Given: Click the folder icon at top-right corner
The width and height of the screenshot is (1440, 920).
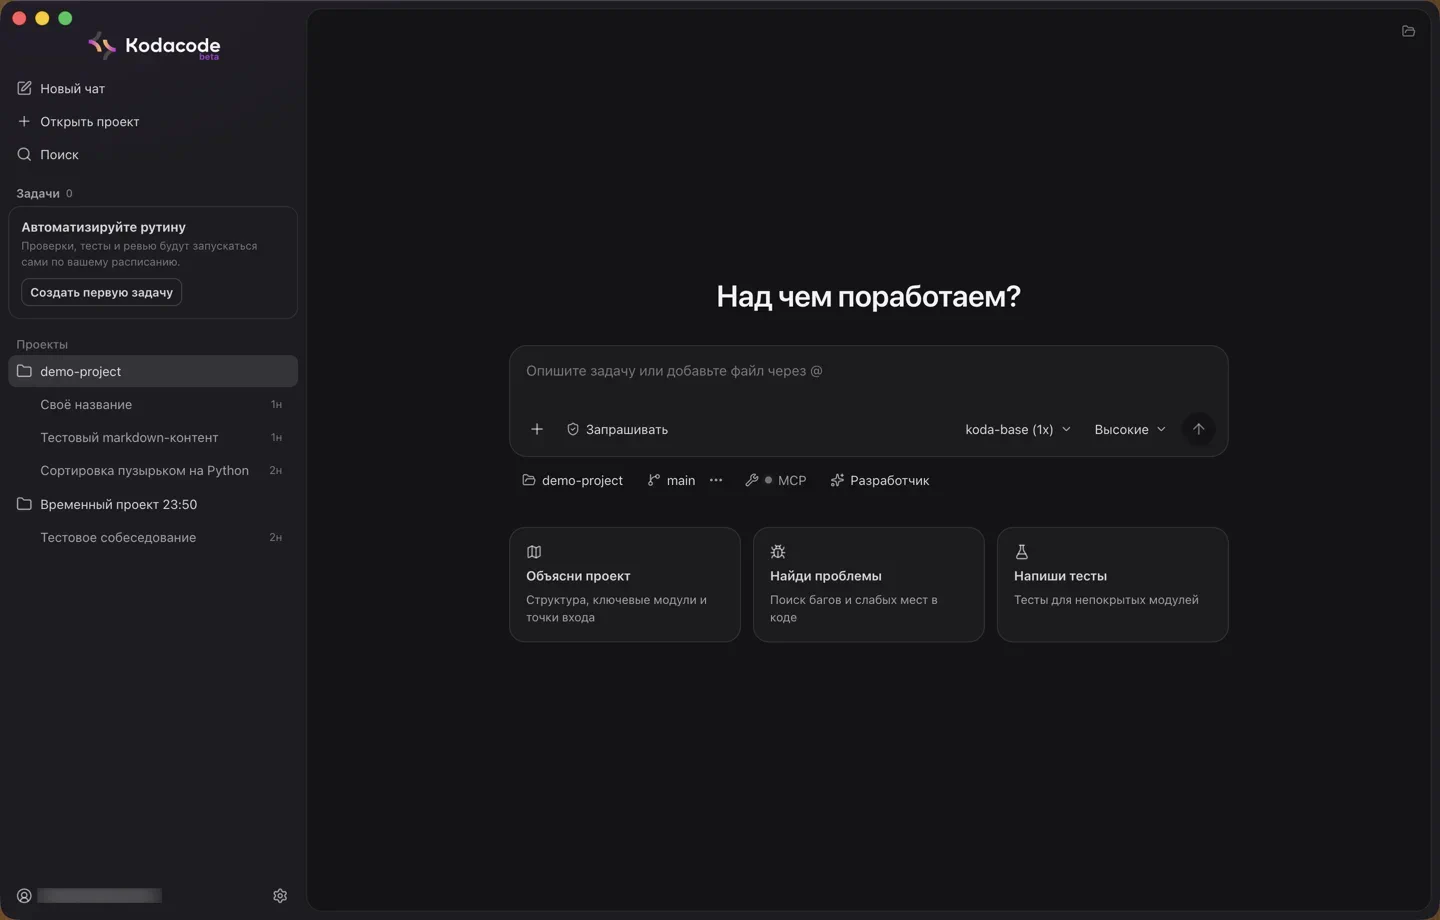Looking at the screenshot, I should click(x=1408, y=31).
